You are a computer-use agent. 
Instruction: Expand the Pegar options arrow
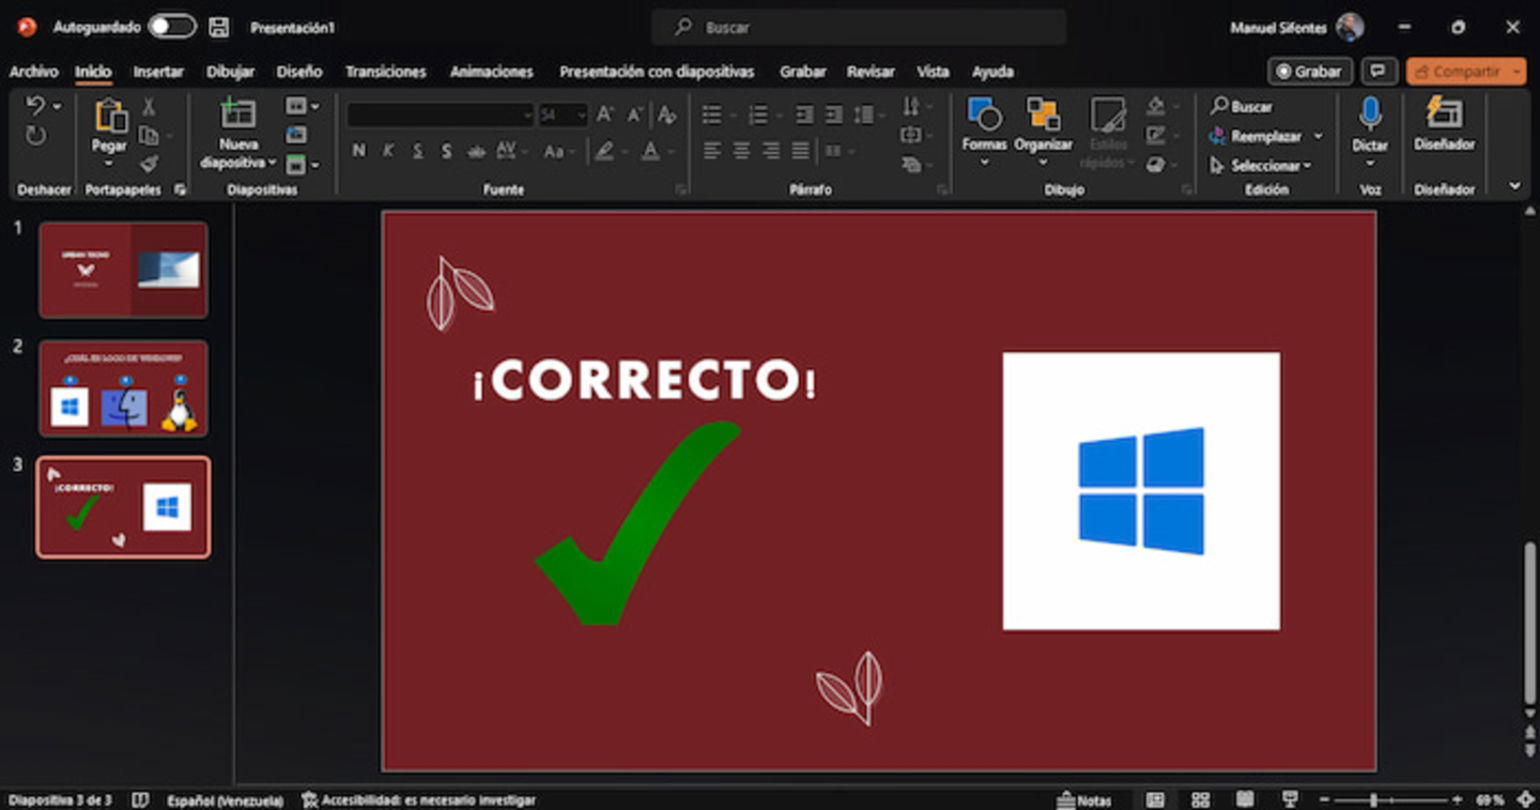[x=109, y=163]
